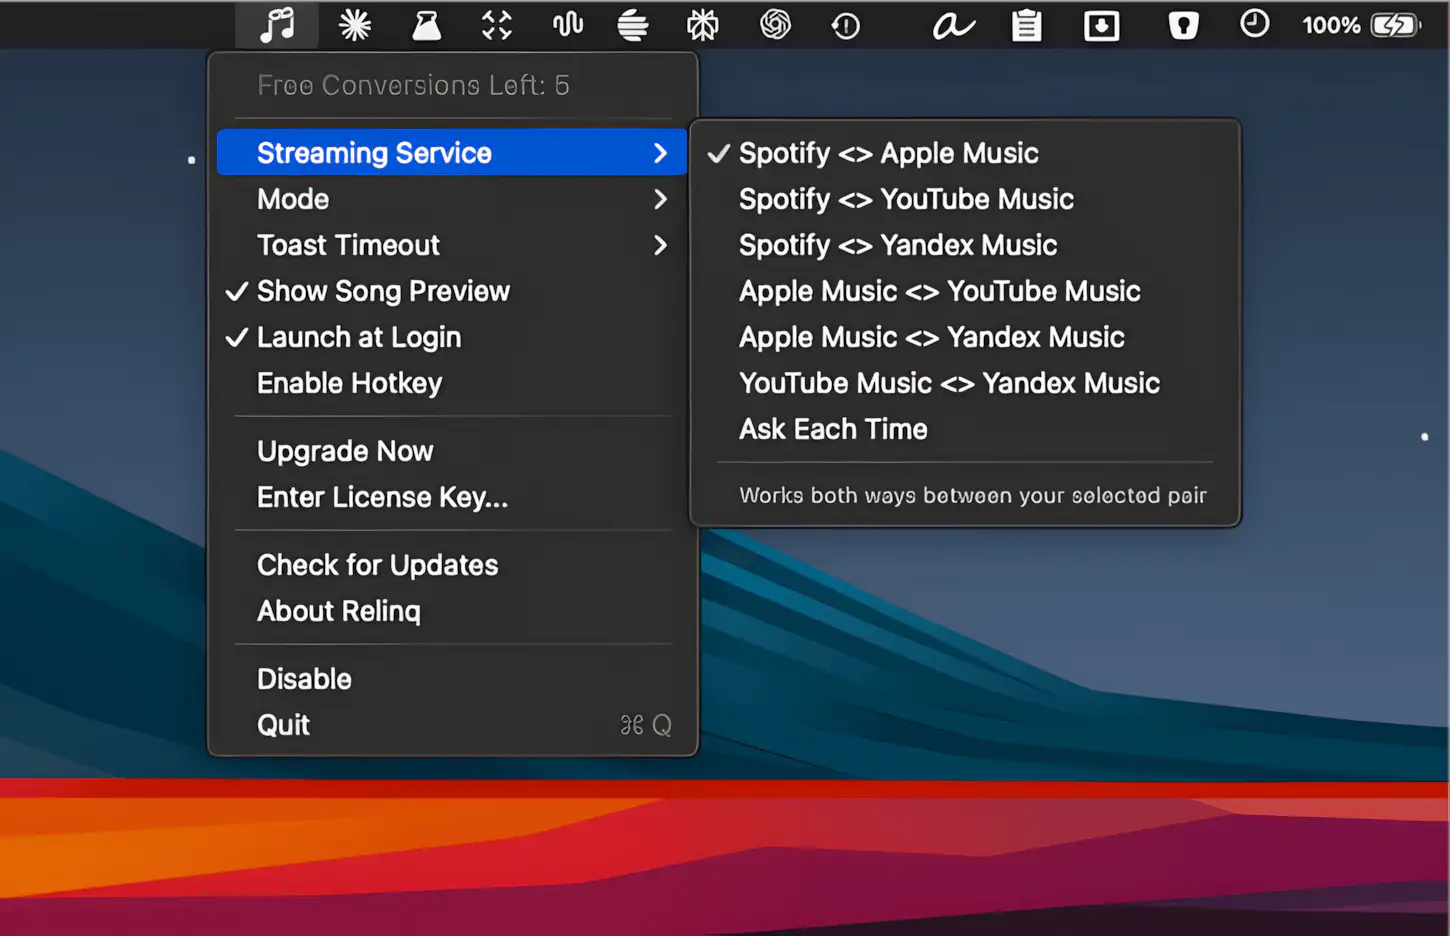Click the Relinq music note menu bar icon
This screenshot has height=936, width=1450.
277,25
